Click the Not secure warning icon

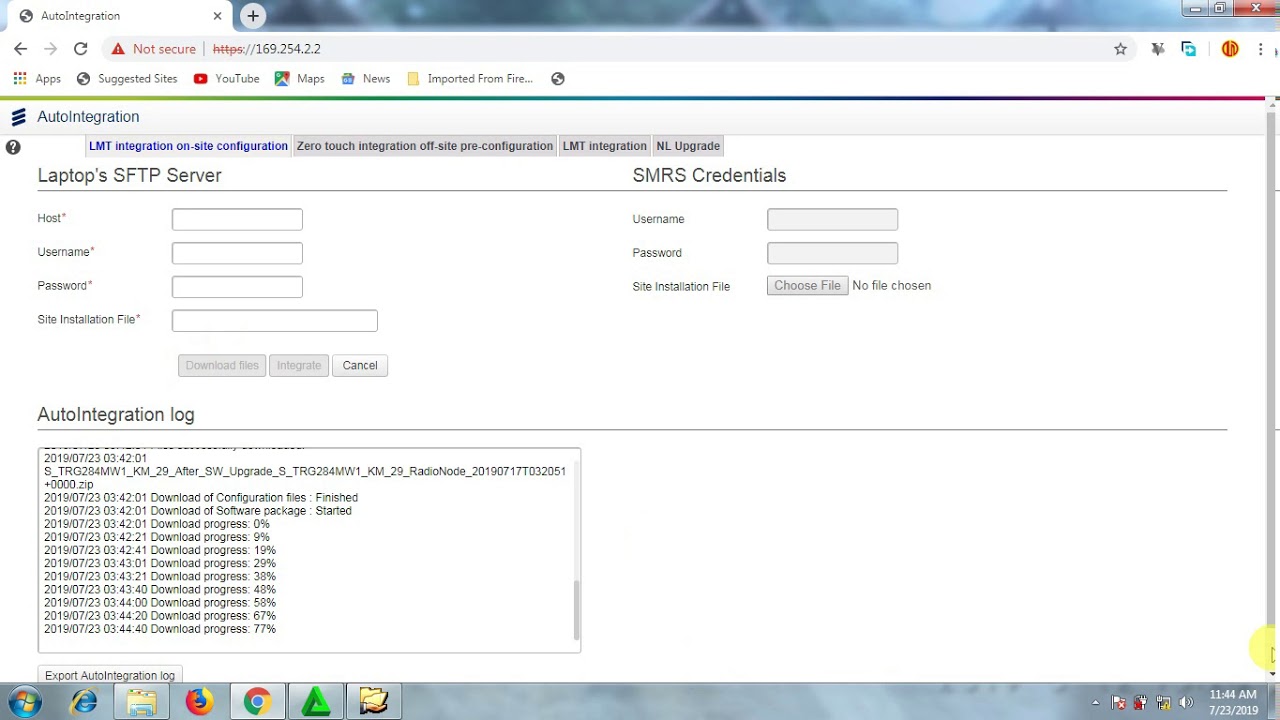tap(118, 49)
